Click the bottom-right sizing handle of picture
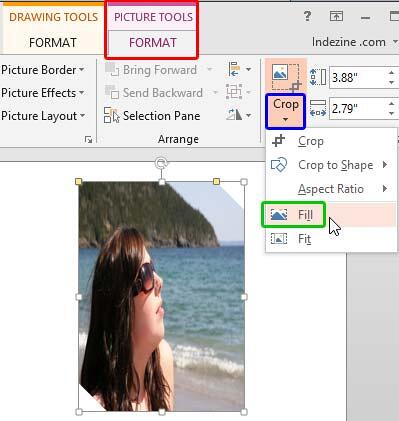Screen dimensions: 399x421 tap(244, 412)
